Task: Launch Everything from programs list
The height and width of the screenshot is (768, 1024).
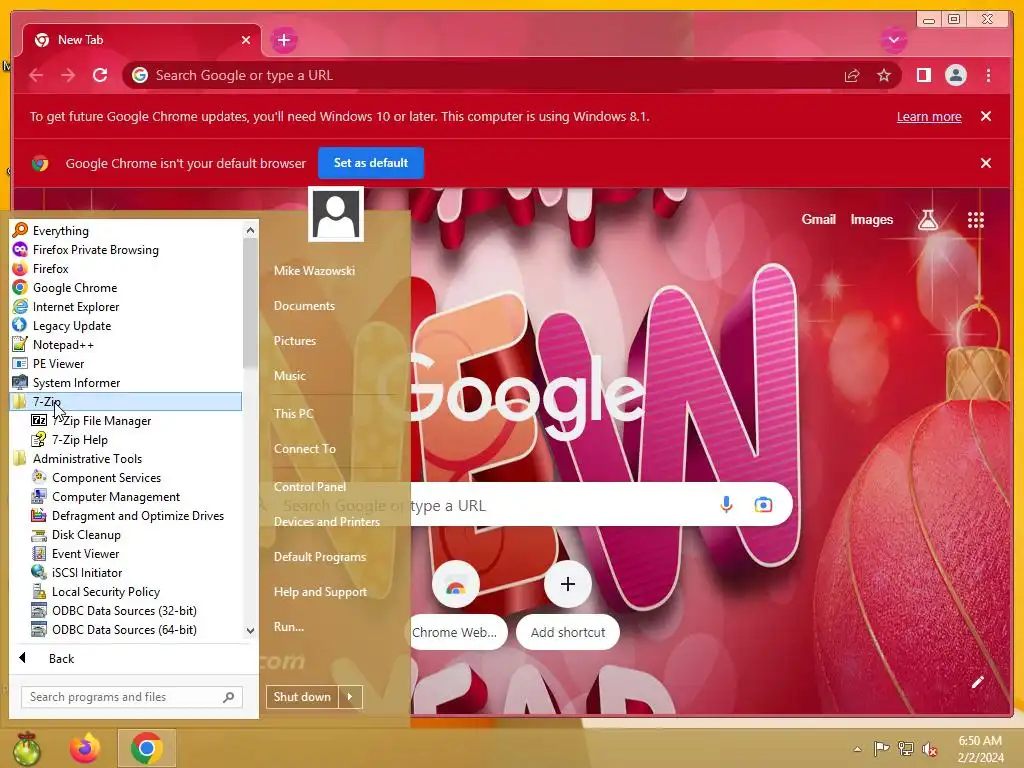Action: (x=126, y=231)
